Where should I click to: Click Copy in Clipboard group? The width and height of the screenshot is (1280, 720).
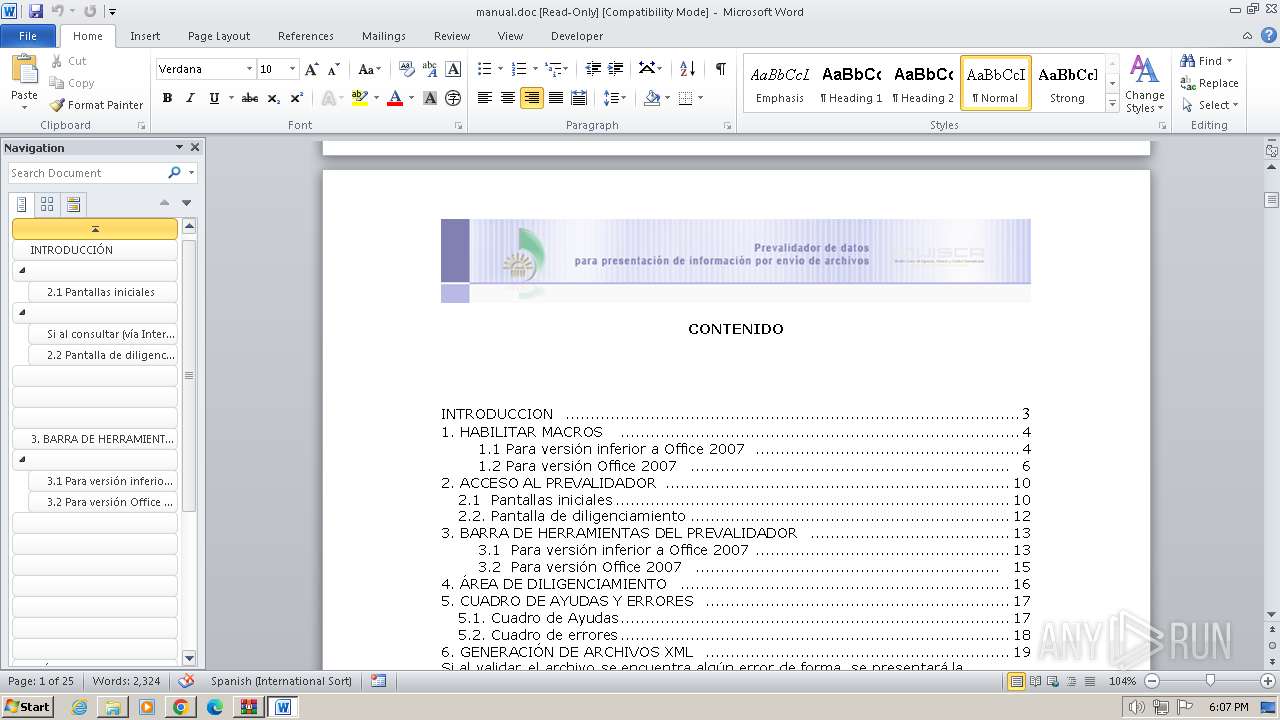(x=72, y=83)
